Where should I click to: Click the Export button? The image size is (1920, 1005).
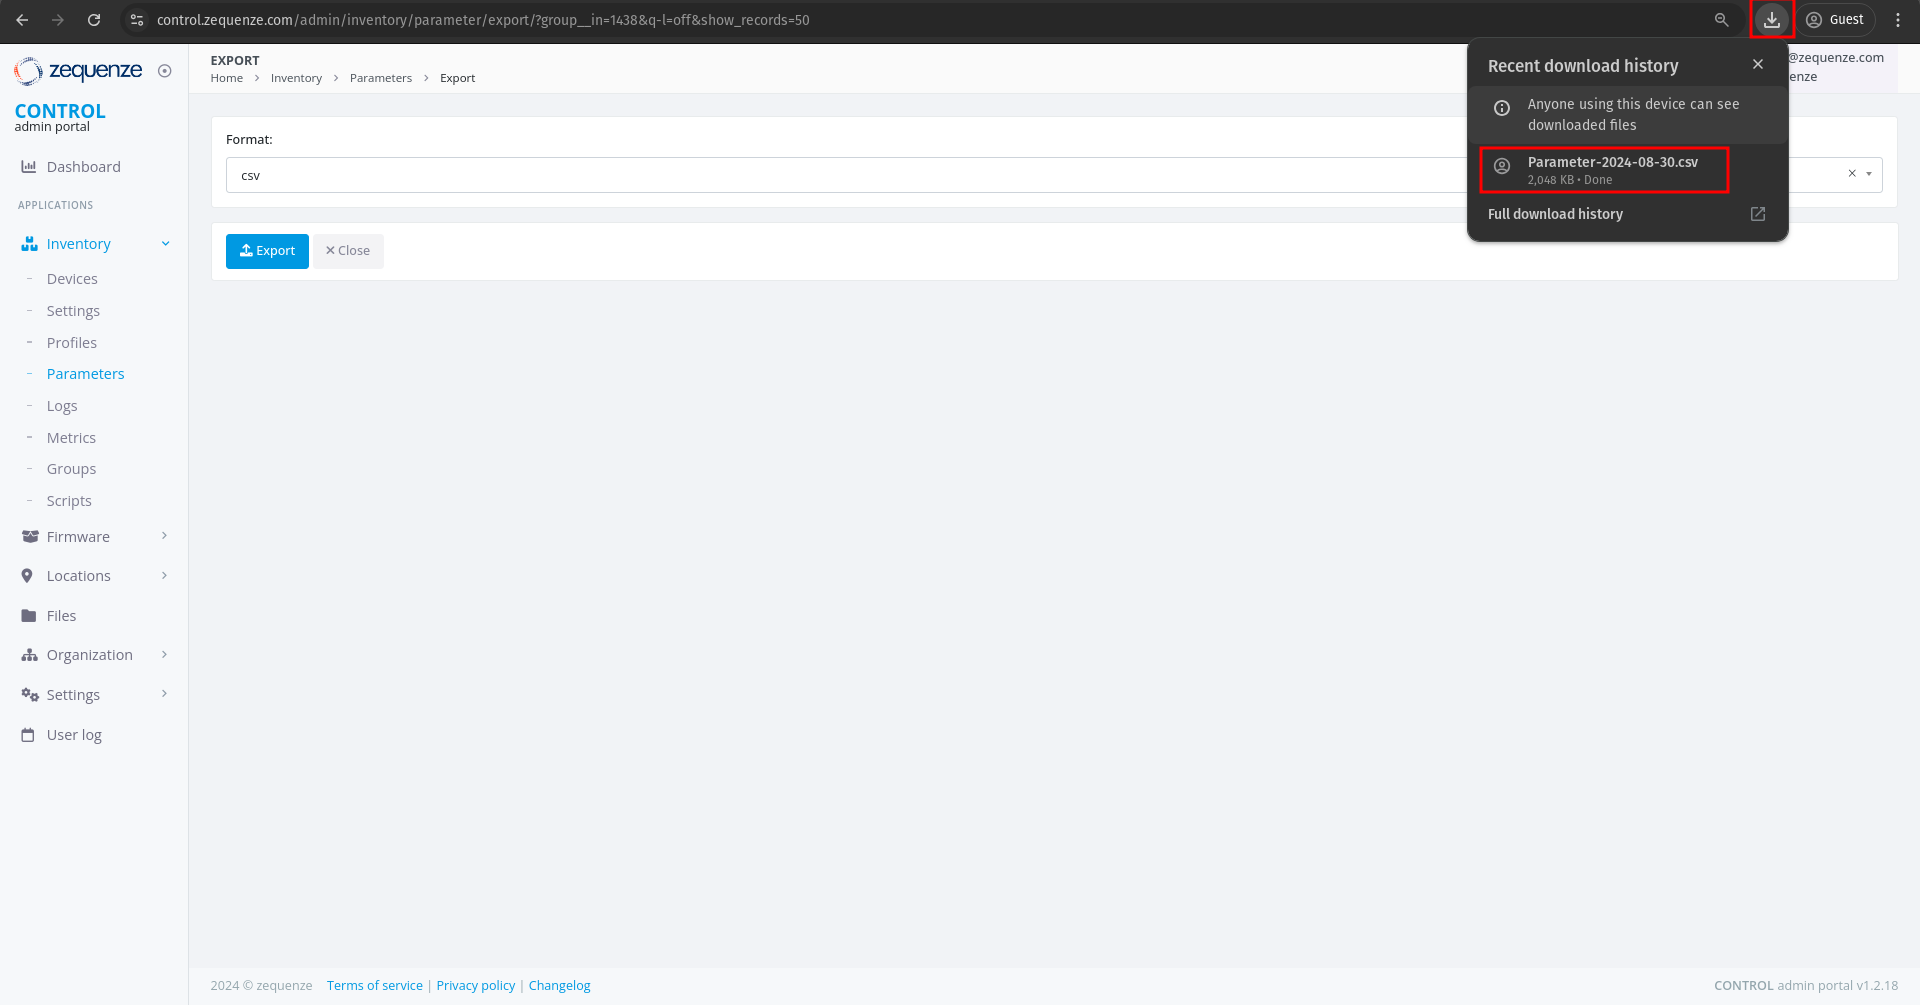point(267,251)
